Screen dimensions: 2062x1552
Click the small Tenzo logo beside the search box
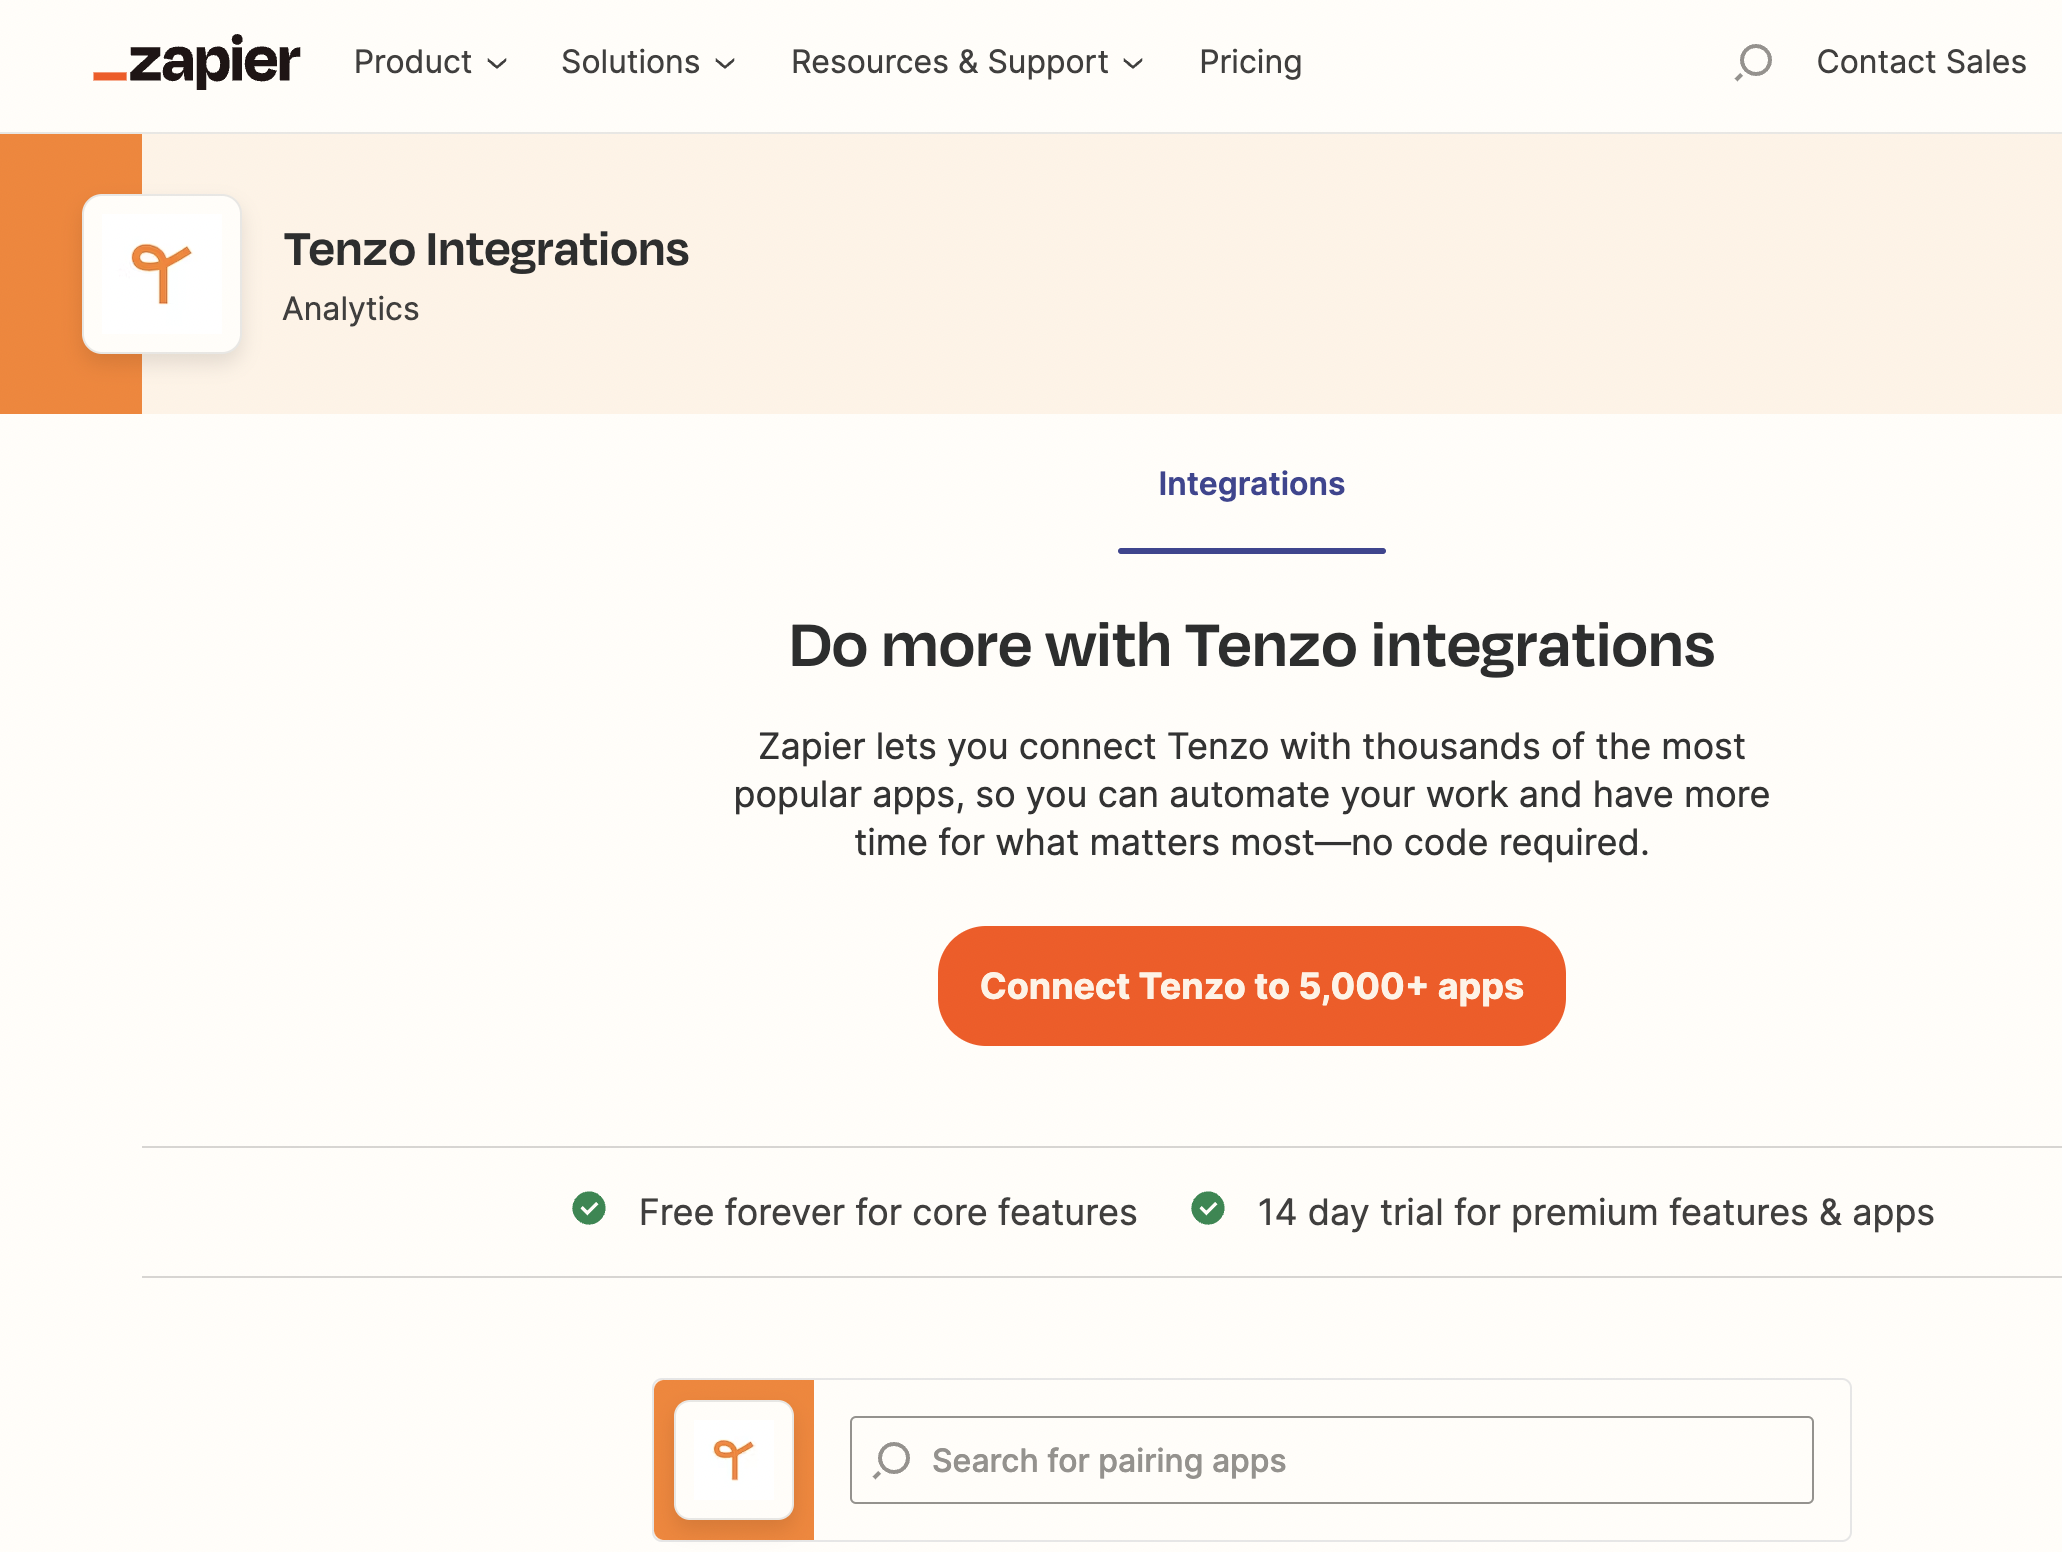point(734,1460)
